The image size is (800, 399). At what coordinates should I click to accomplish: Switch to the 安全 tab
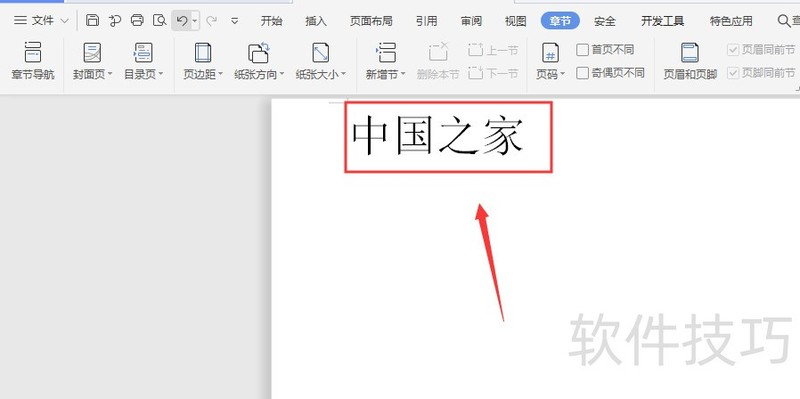pos(605,21)
